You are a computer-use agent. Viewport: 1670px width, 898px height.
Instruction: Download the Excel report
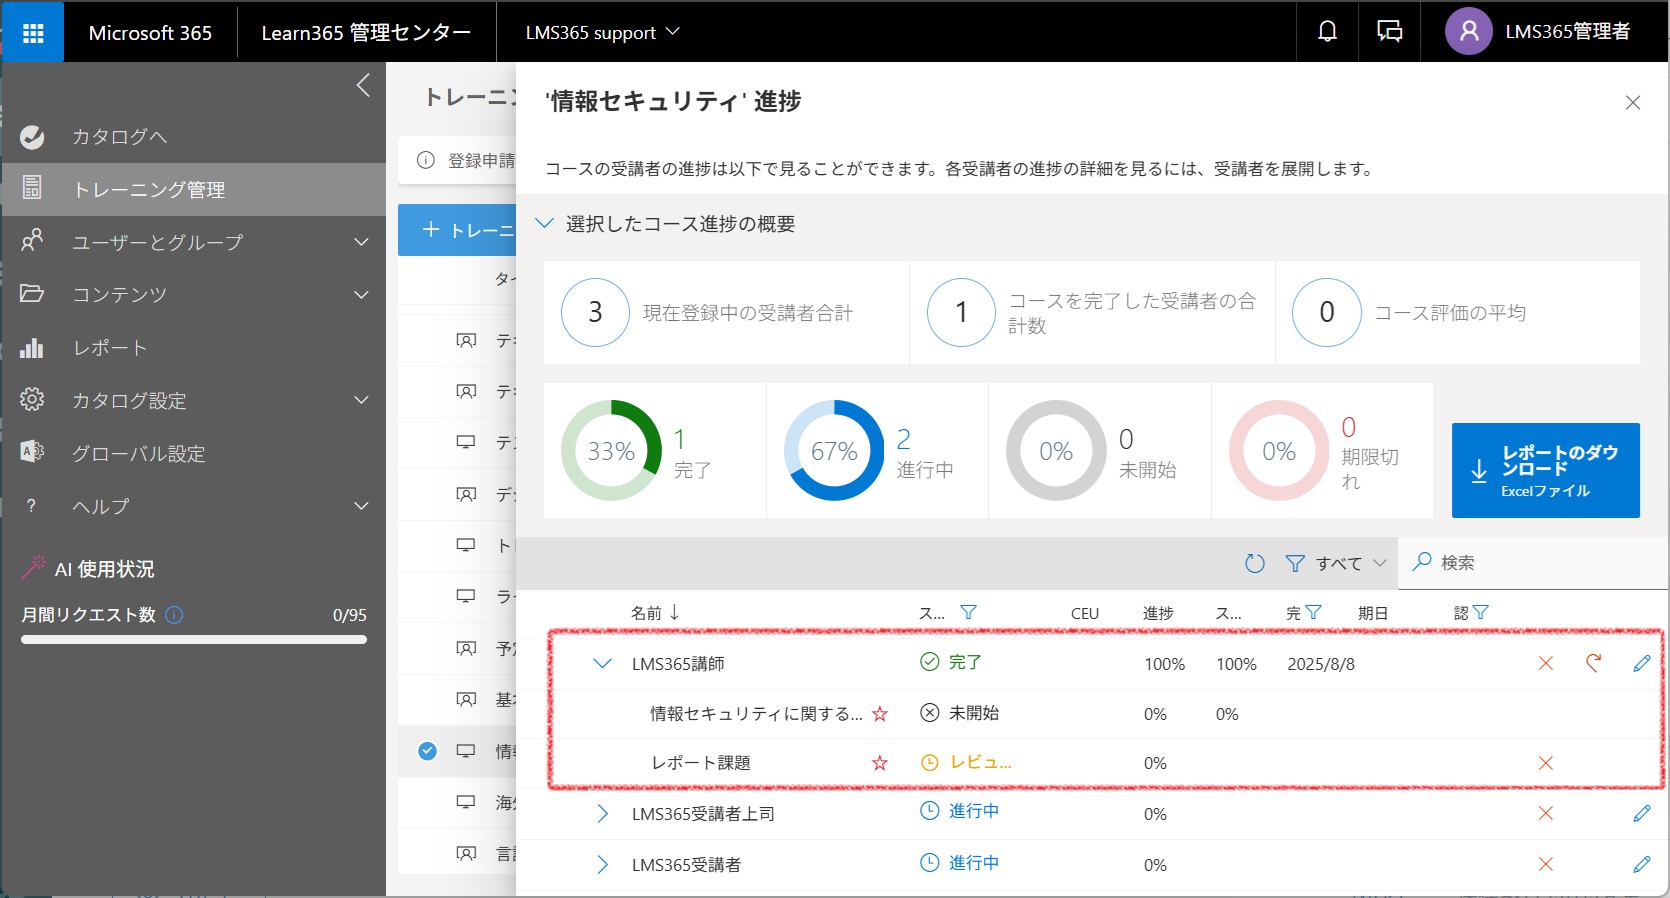coord(1545,470)
